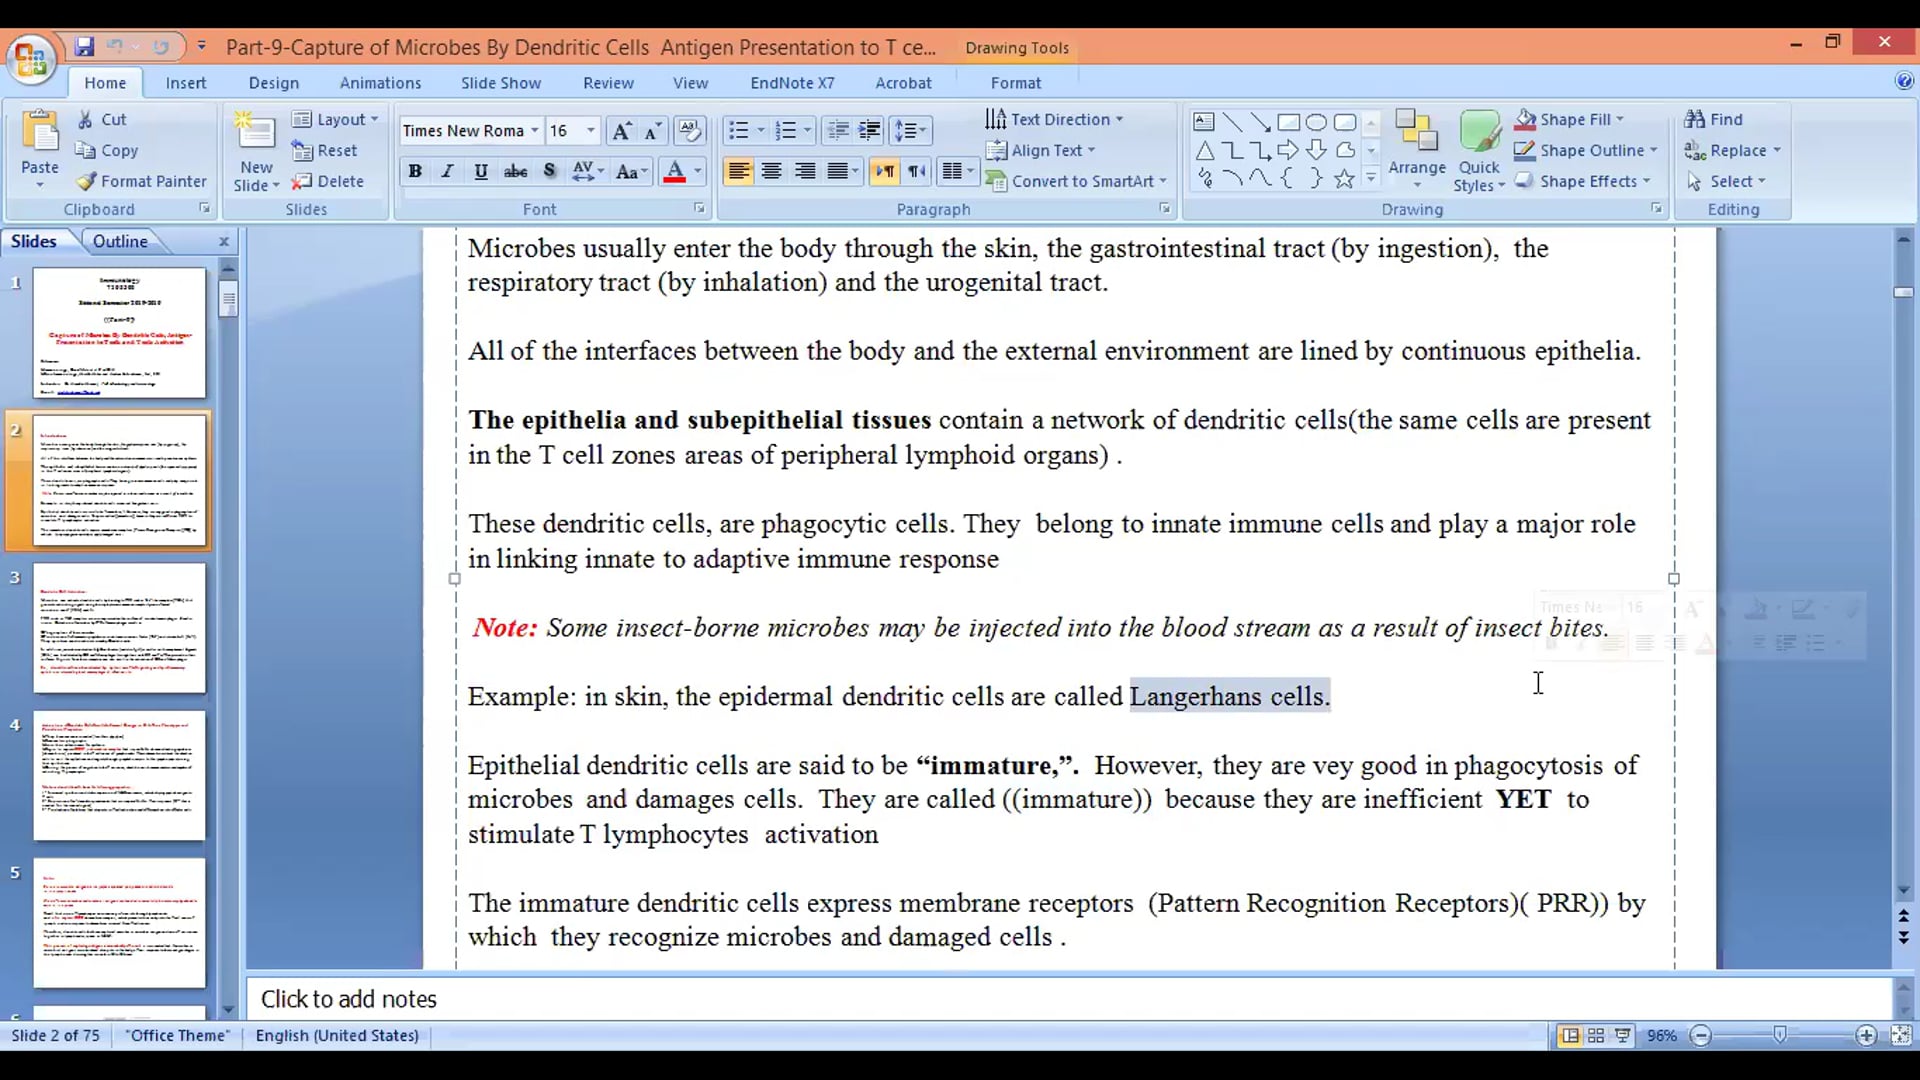Save the presentation from Quick Access Toolbar
Image resolution: width=1920 pixels, height=1080 pixels.
tap(84, 47)
